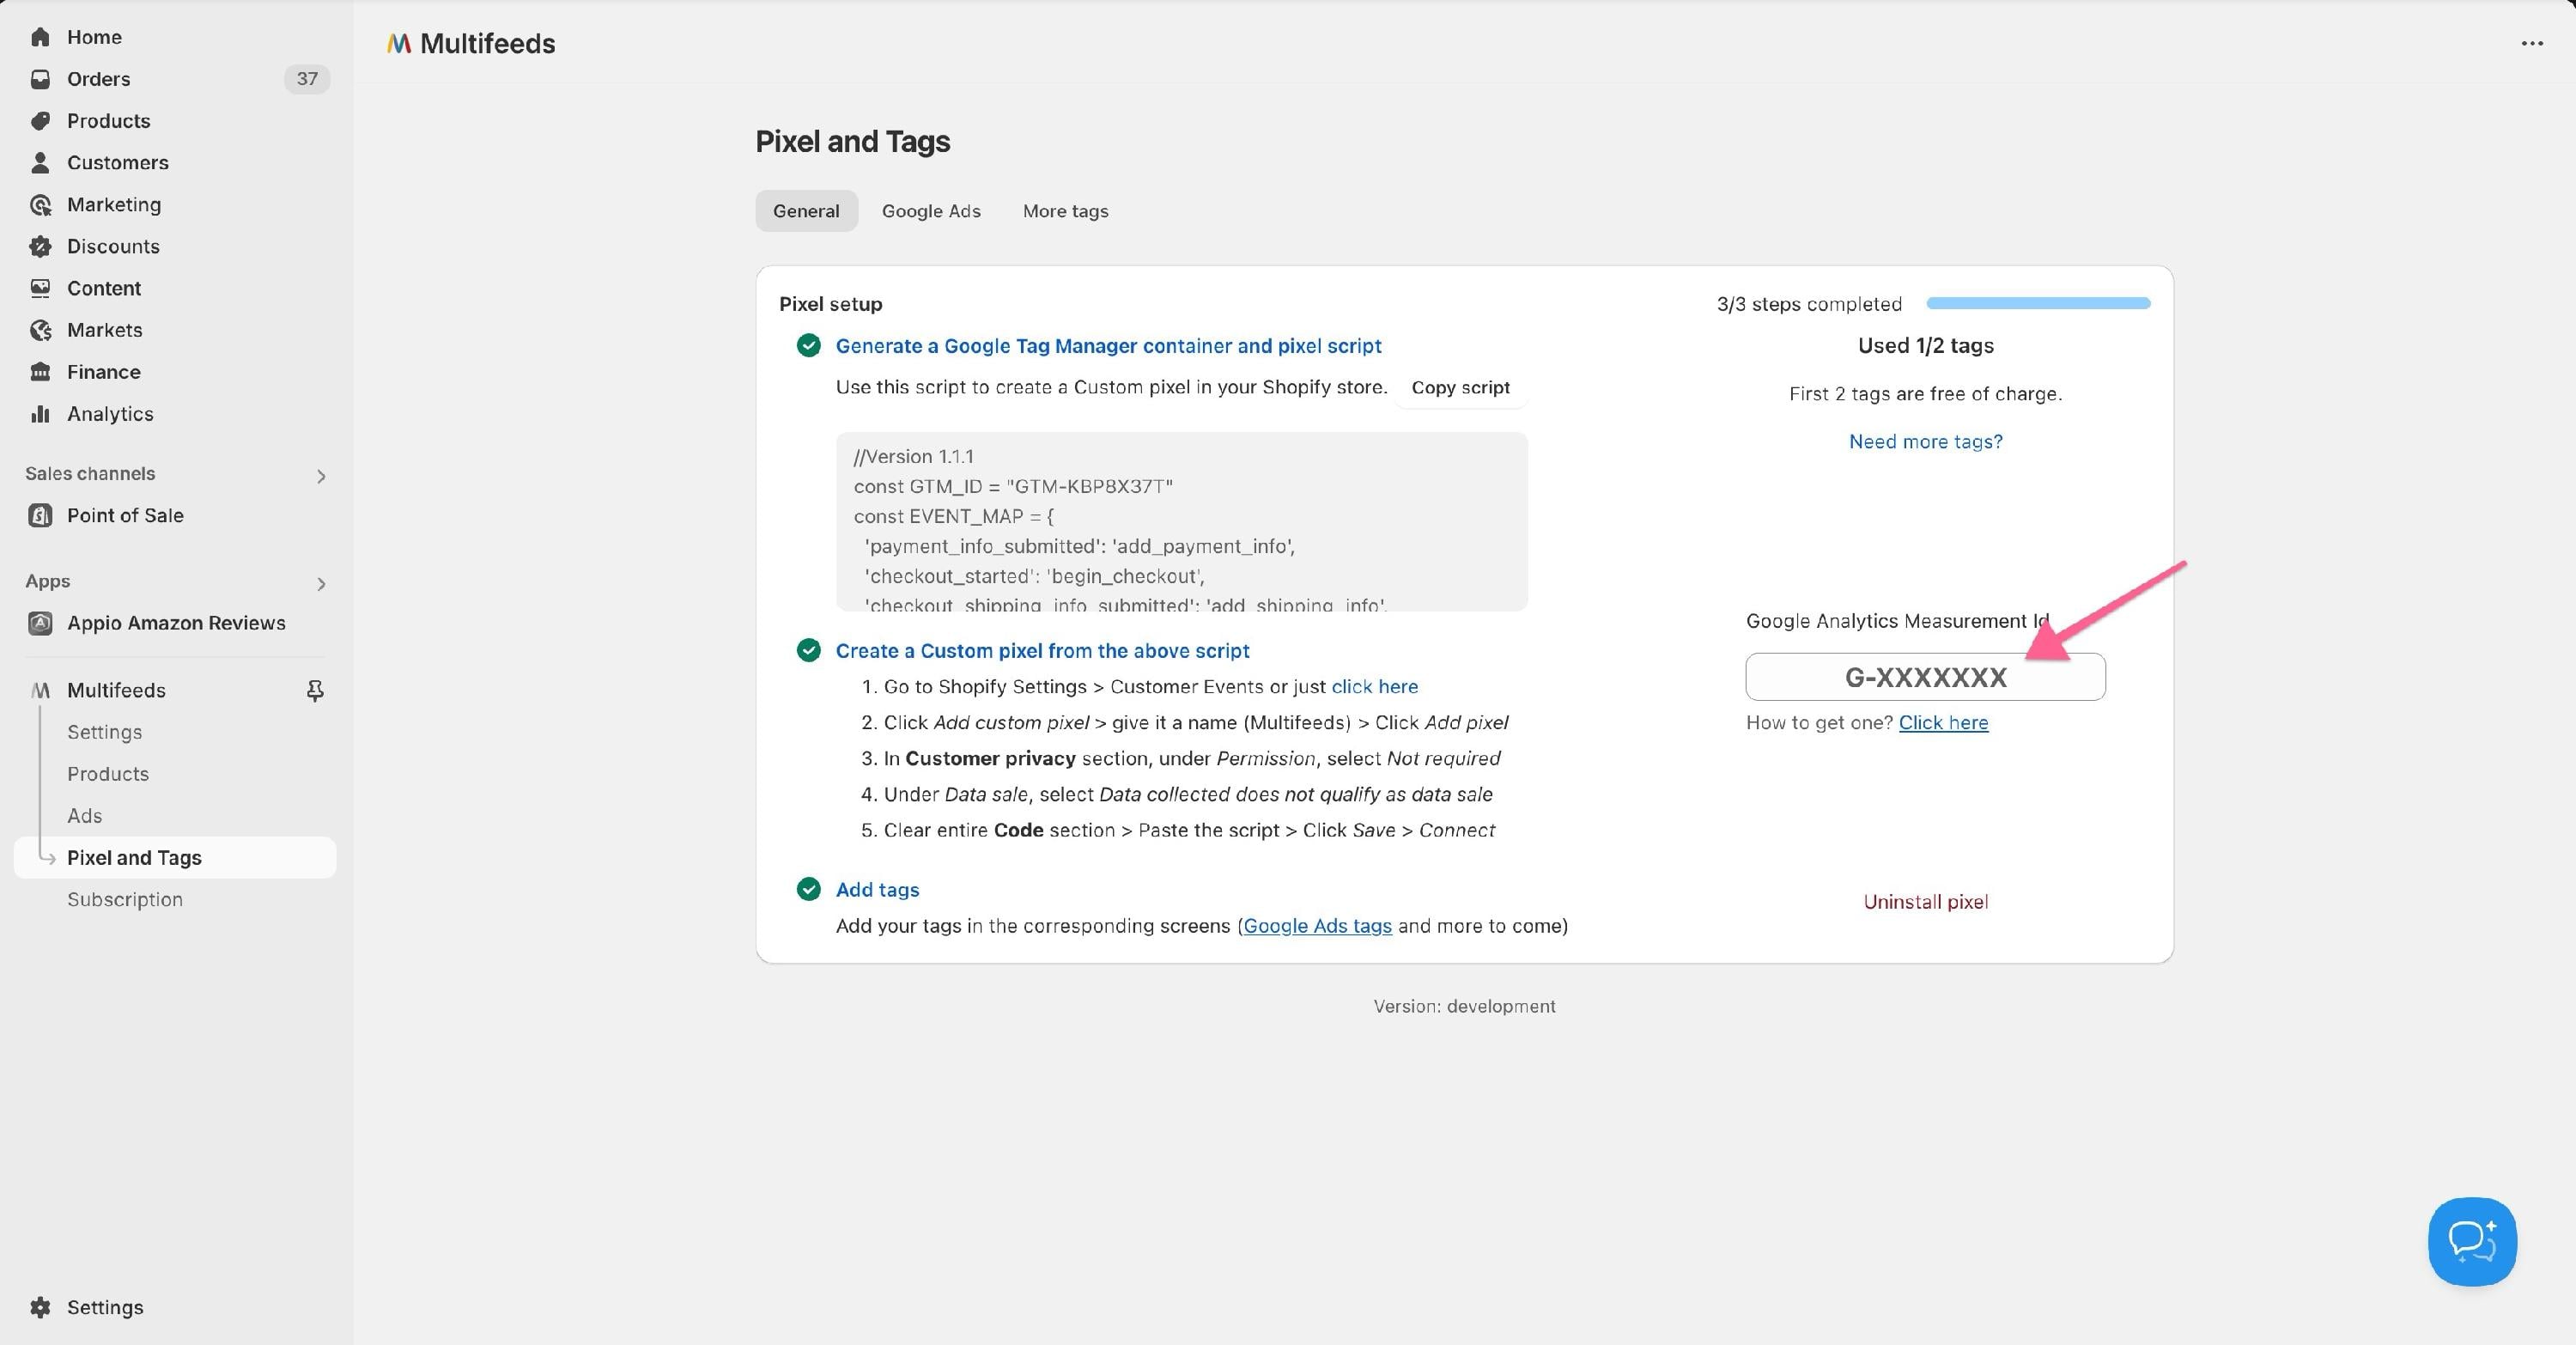Viewport: 2576px width, 1345px height.
Task: Click the steps completed progress bar
Action: 2038,303
